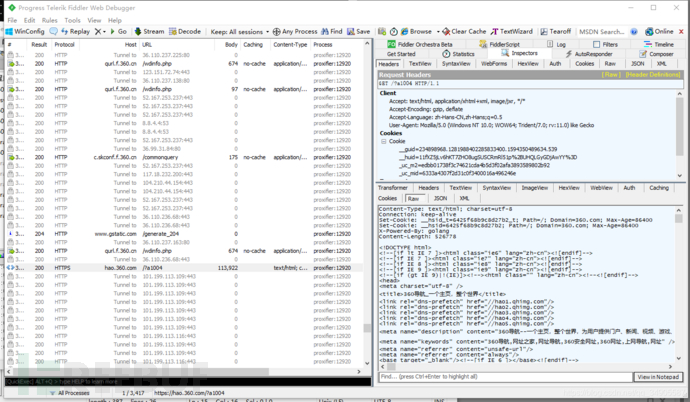Open WinConfig from the toolbar

tap(25, 32)
